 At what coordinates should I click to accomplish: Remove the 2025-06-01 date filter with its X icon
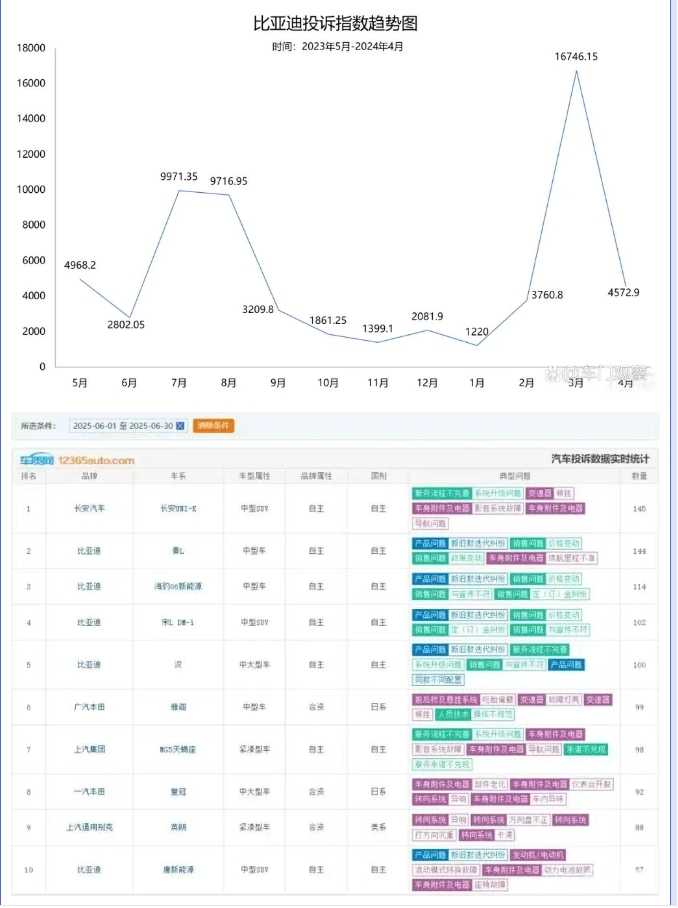pos(180,425)
